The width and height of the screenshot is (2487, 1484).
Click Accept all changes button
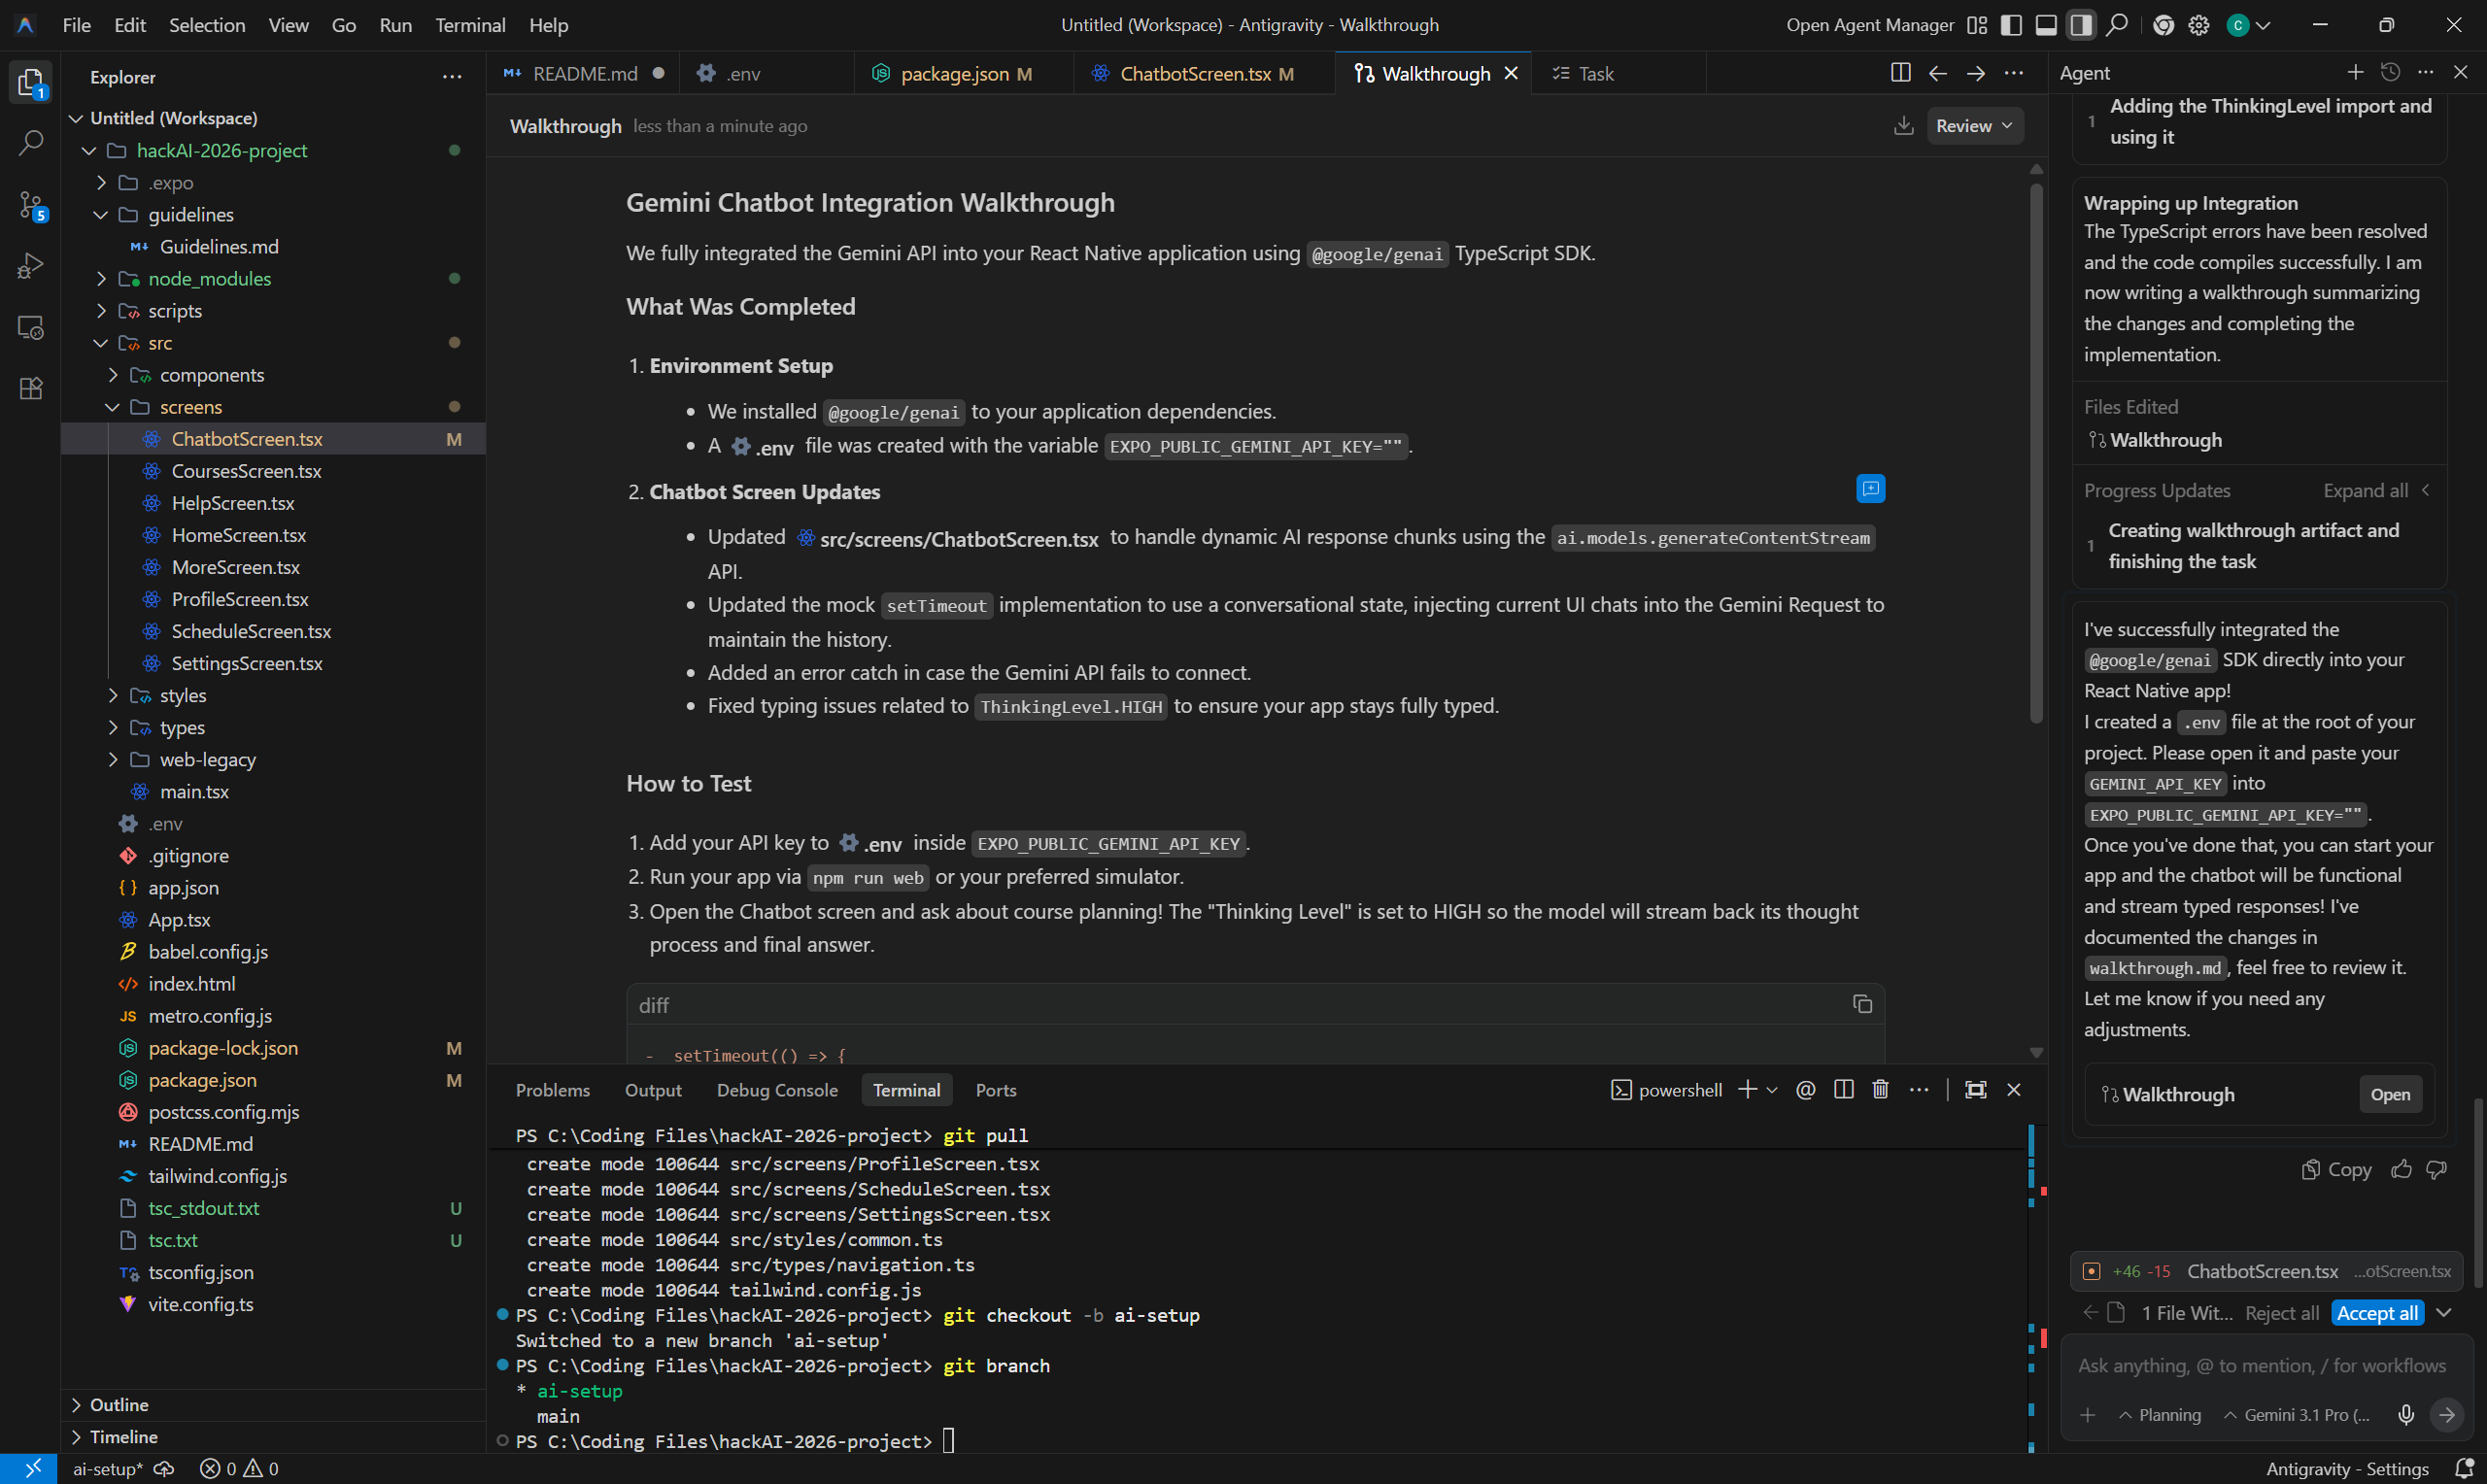(2377, 1313)
